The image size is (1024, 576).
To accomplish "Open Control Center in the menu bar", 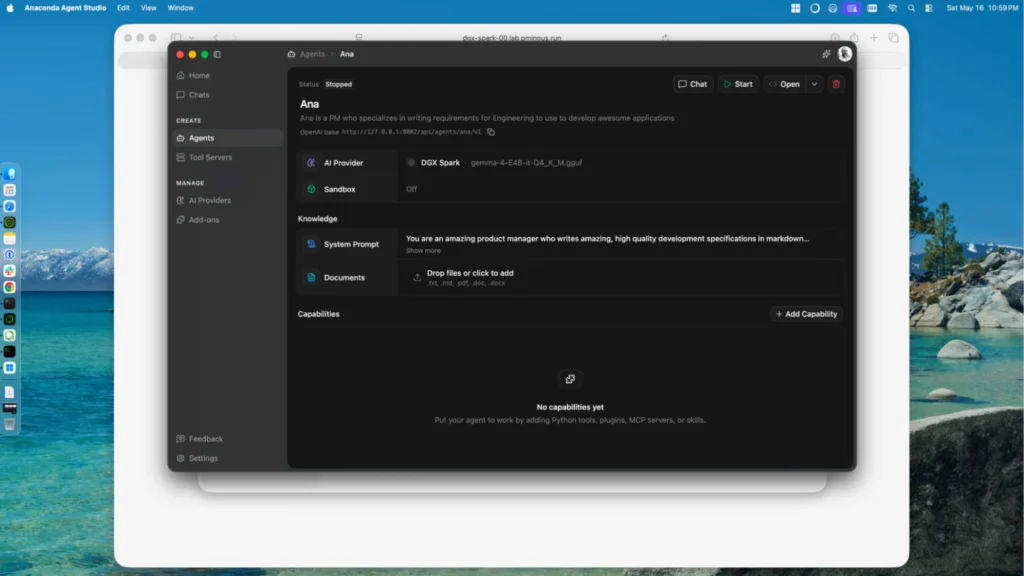I will [929, 8].
